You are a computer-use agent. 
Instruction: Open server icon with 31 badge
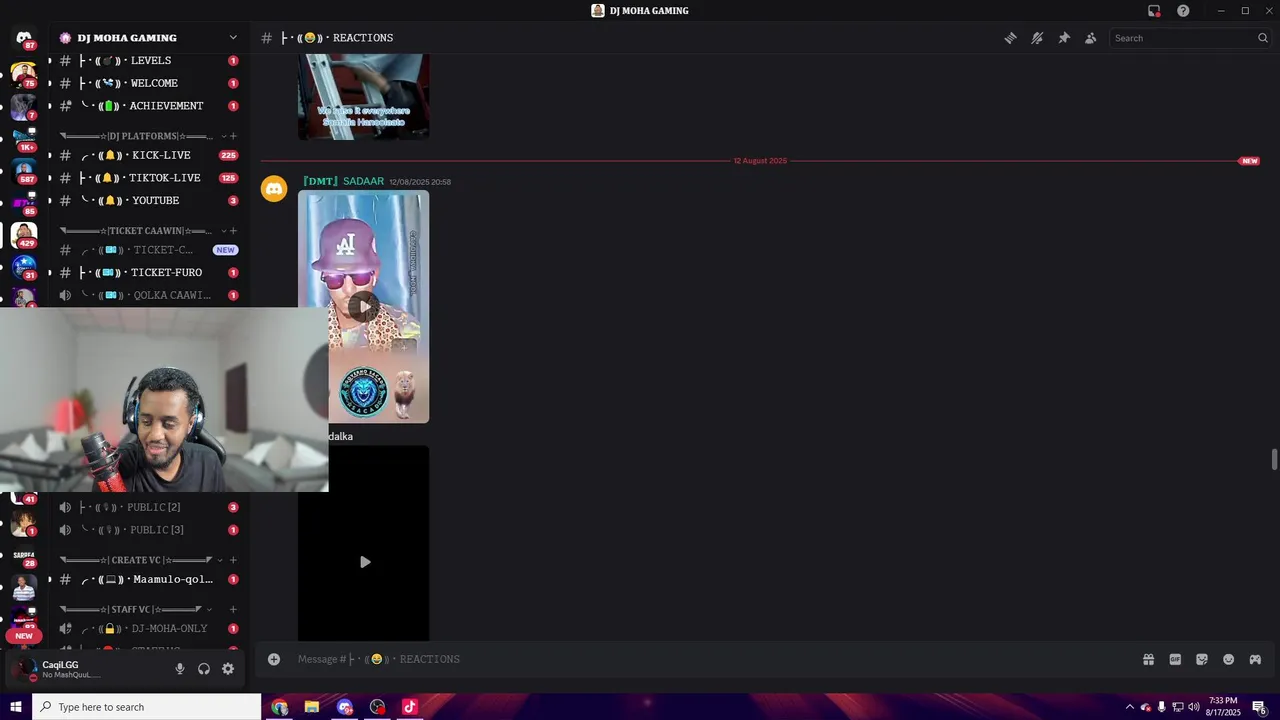pyautogui.click(x=23, y=266)
